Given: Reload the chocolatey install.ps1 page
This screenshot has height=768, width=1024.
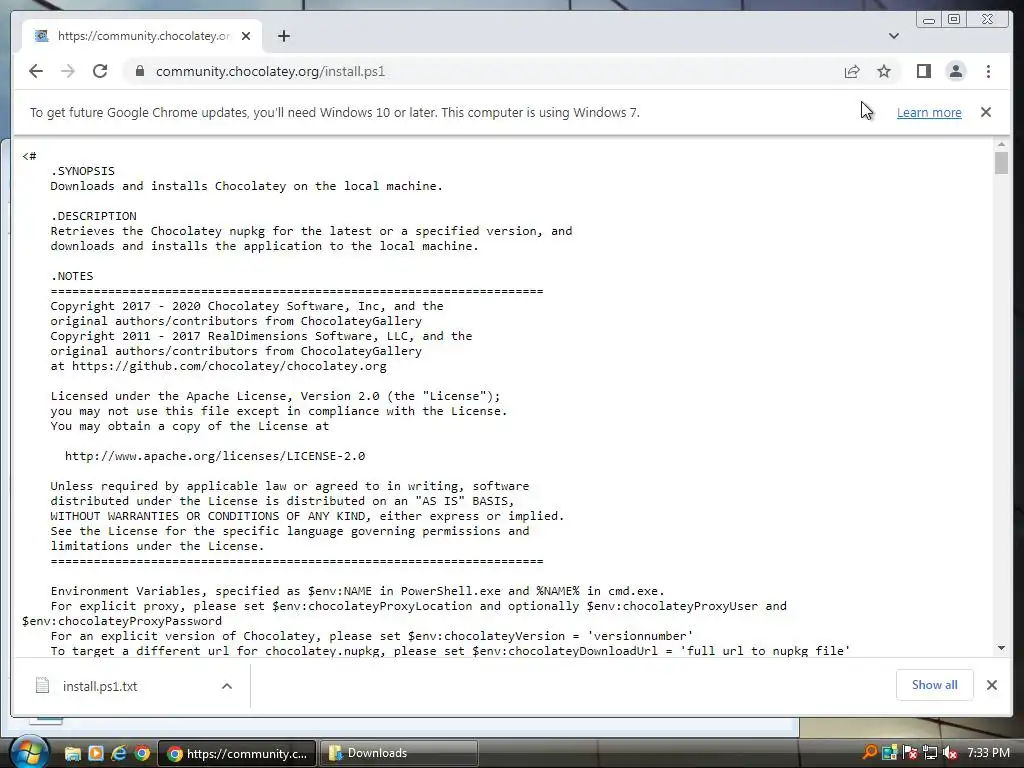Looking at the screenshot, I should click(x=100, y=71).
